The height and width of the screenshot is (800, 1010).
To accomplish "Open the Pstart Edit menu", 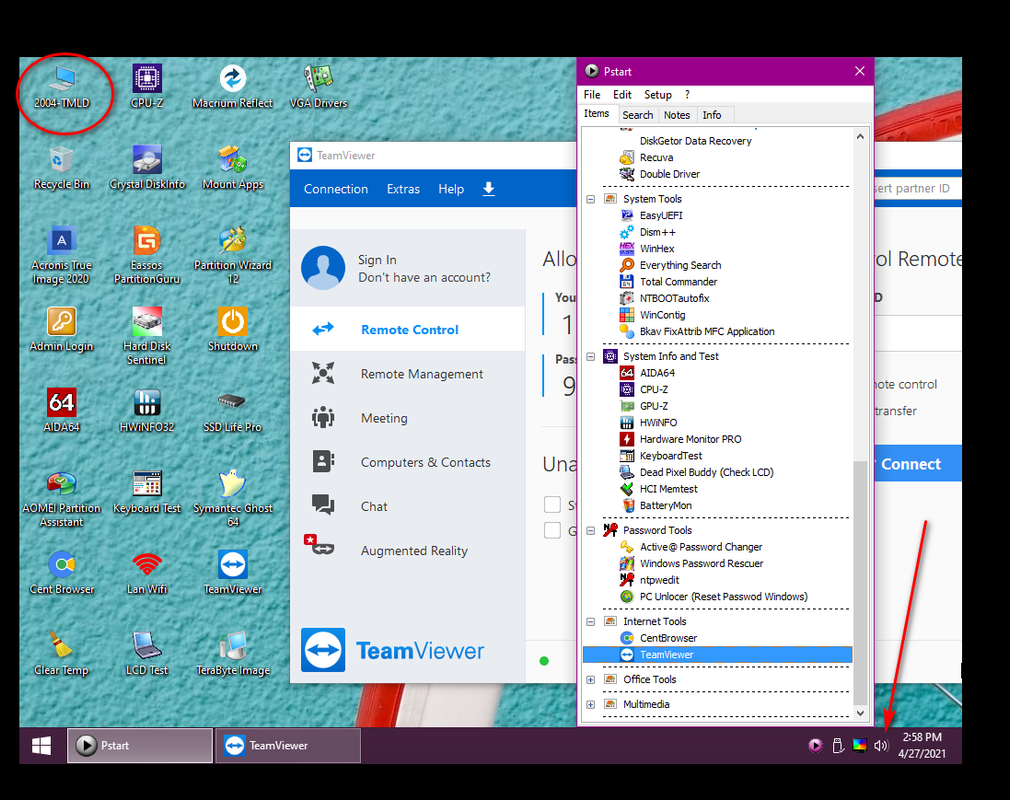I will pyautogui.click(x=622, y=95).
